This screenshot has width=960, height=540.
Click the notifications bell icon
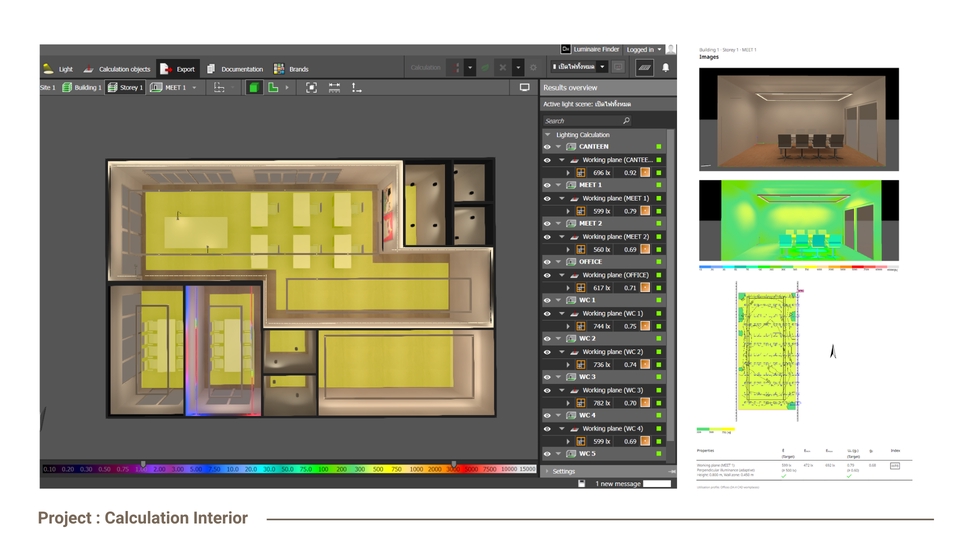point(666,67)
